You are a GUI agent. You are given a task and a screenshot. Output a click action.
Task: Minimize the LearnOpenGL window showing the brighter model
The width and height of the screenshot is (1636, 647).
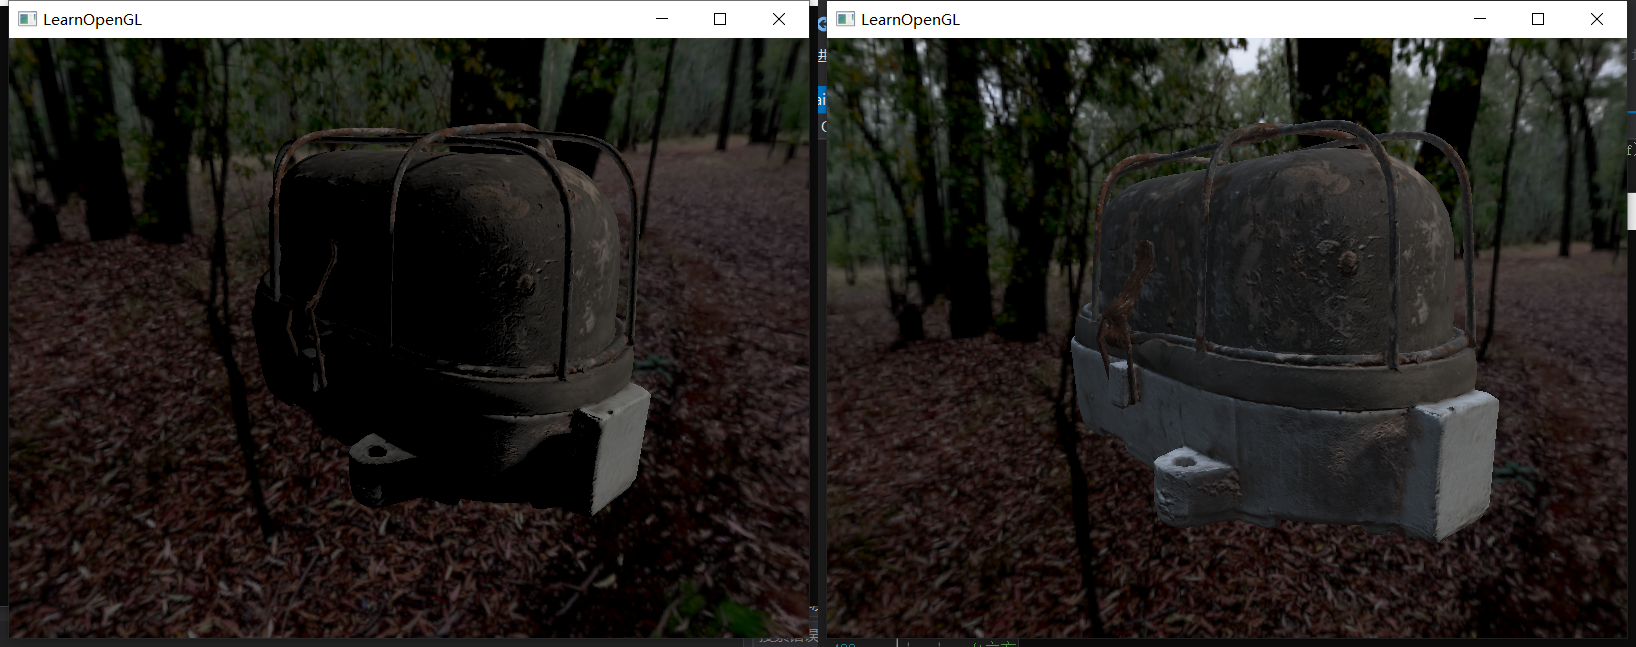1480,19
